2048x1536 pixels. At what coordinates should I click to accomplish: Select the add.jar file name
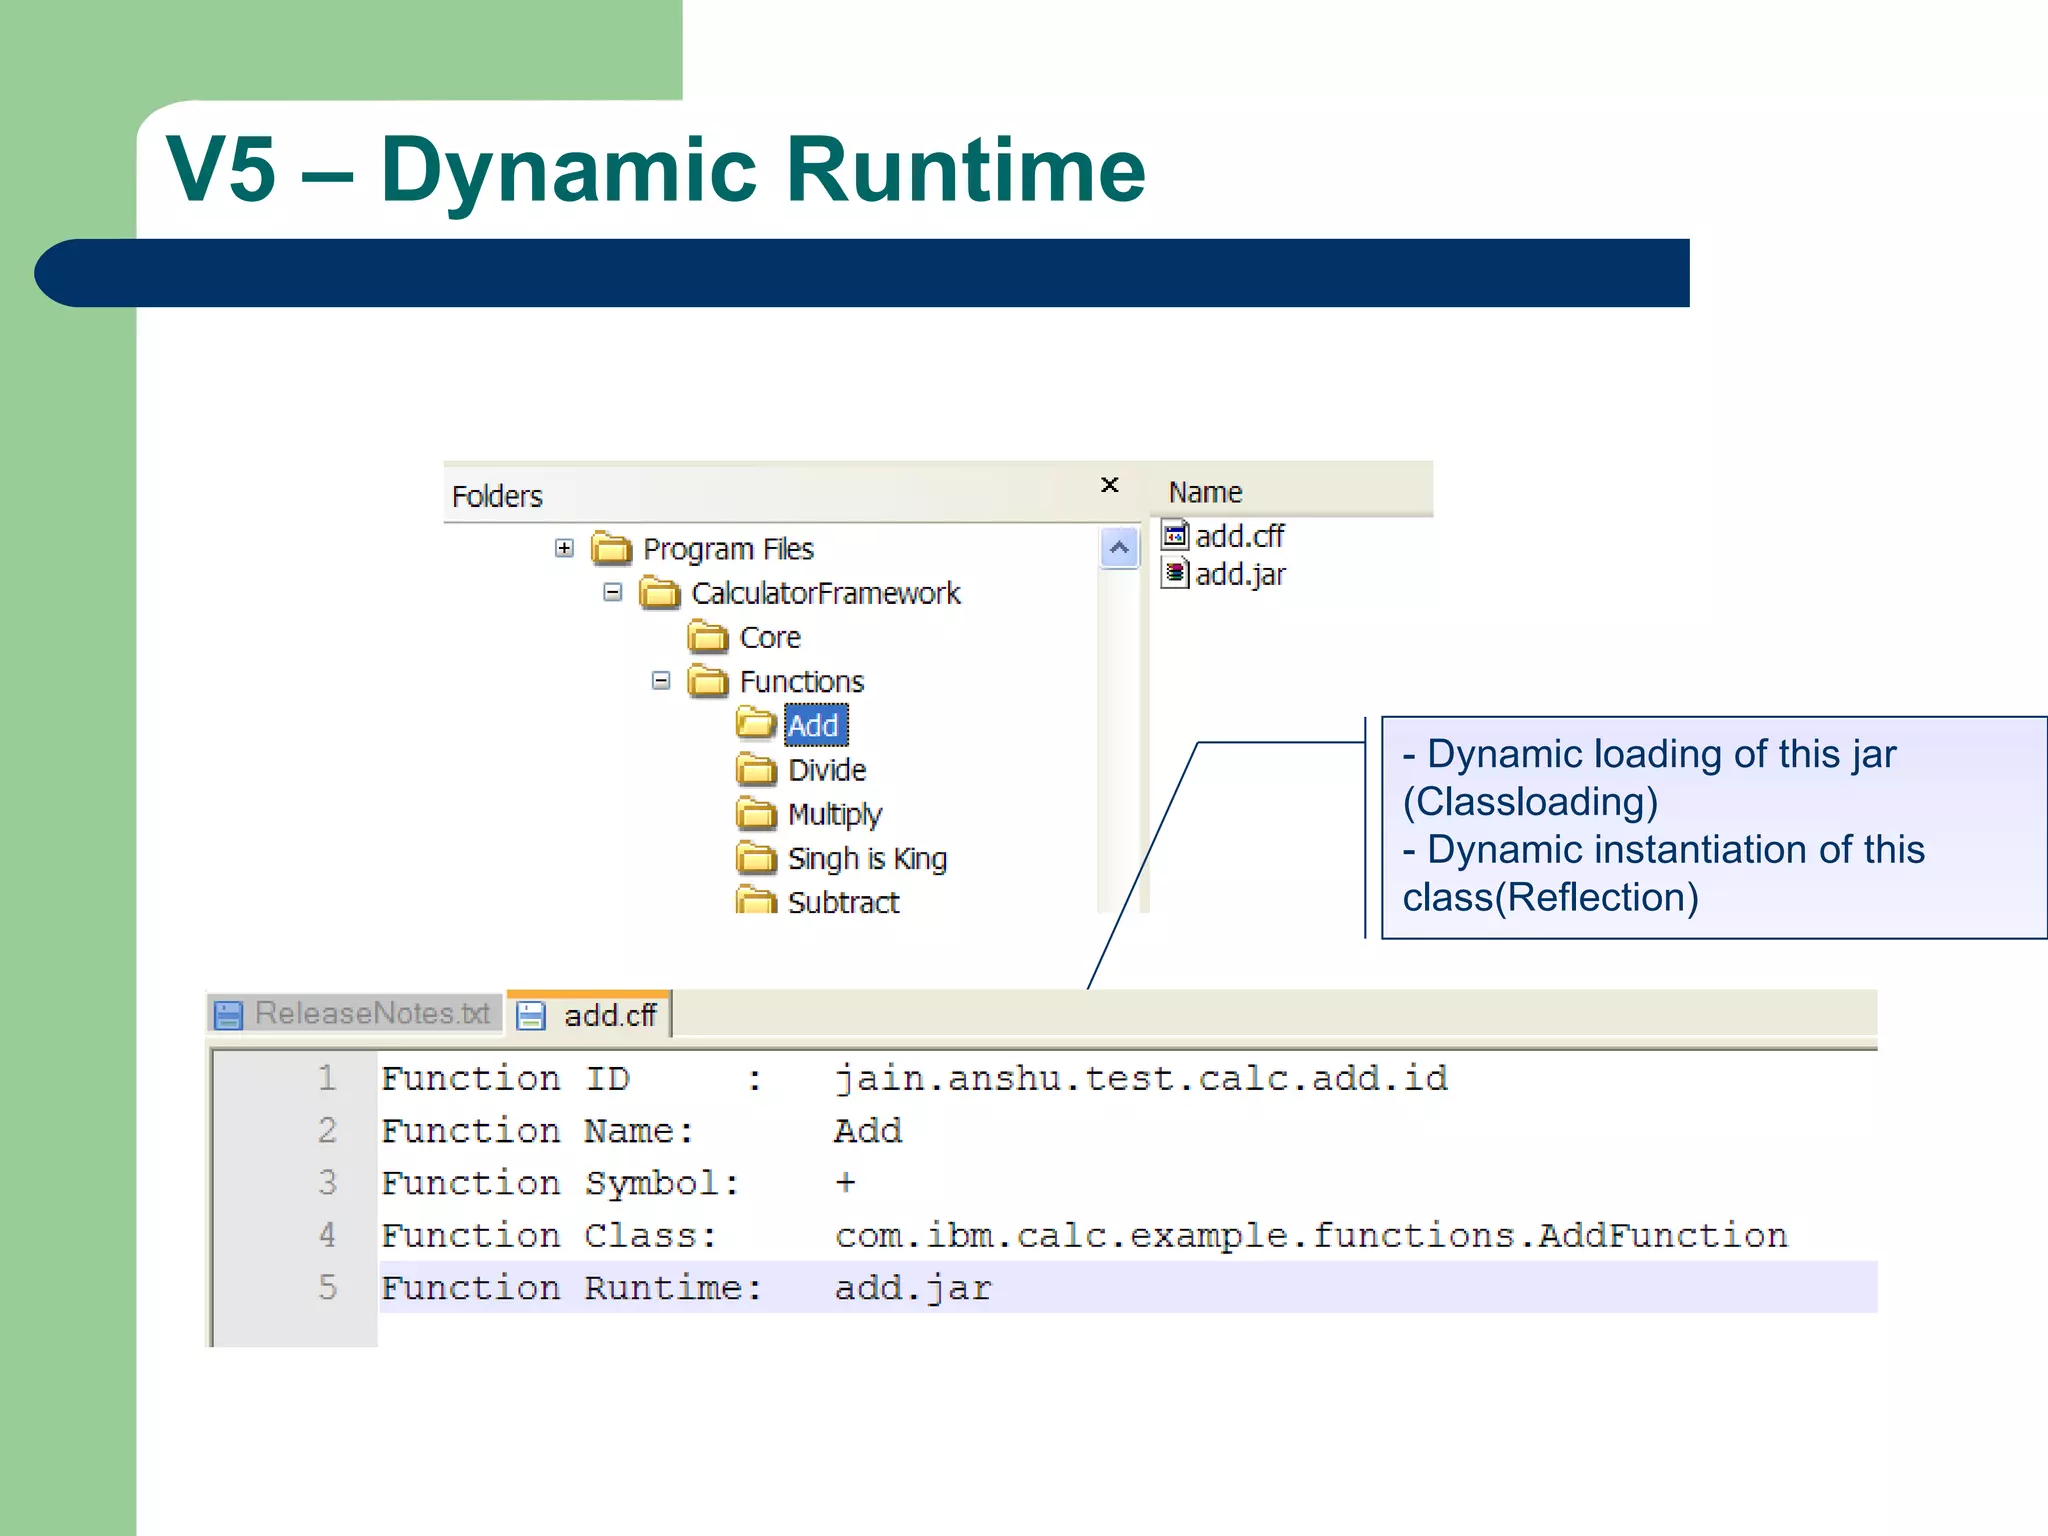(x=1240, y=575)
